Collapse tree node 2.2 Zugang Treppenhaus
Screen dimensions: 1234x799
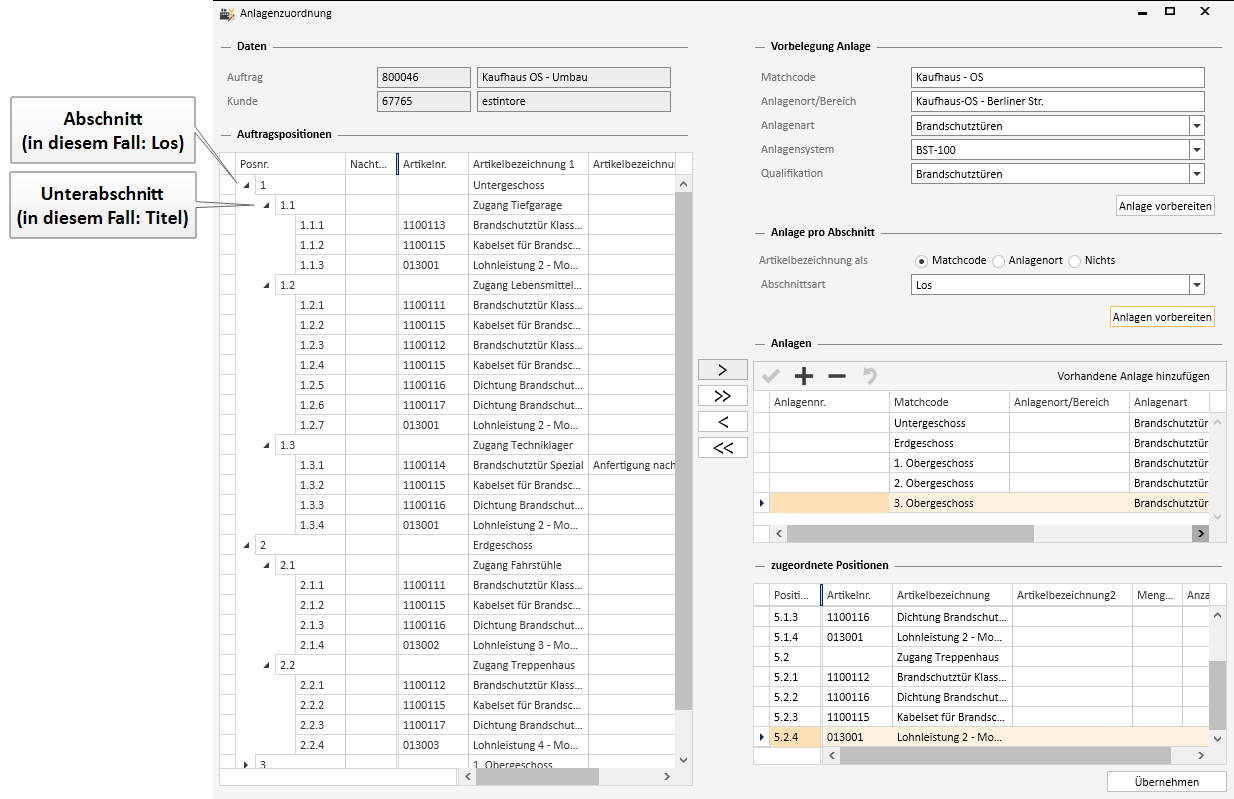[x=266, y=665]
